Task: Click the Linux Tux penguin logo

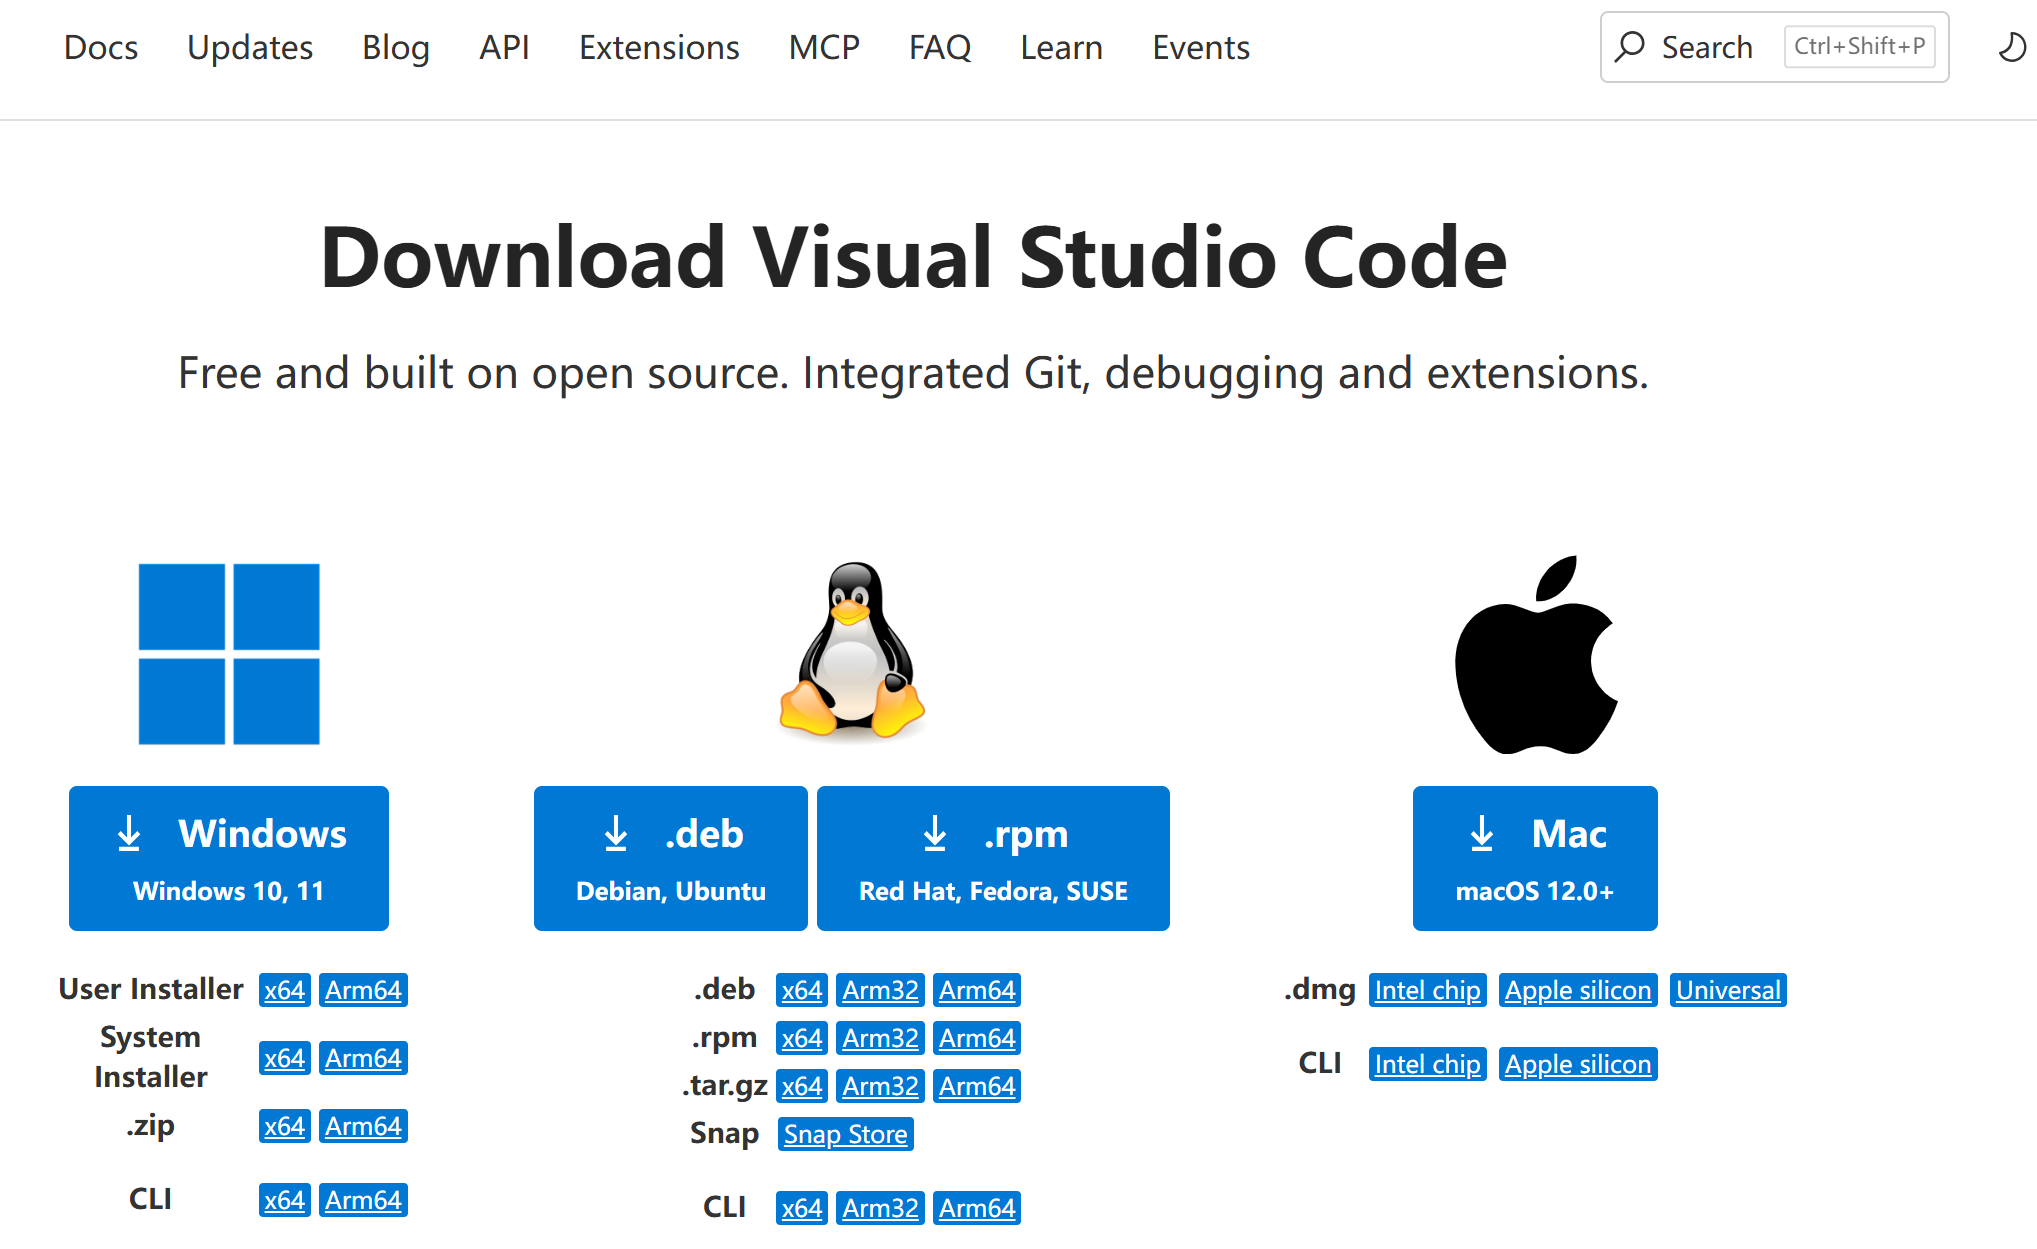Action: 852,651
